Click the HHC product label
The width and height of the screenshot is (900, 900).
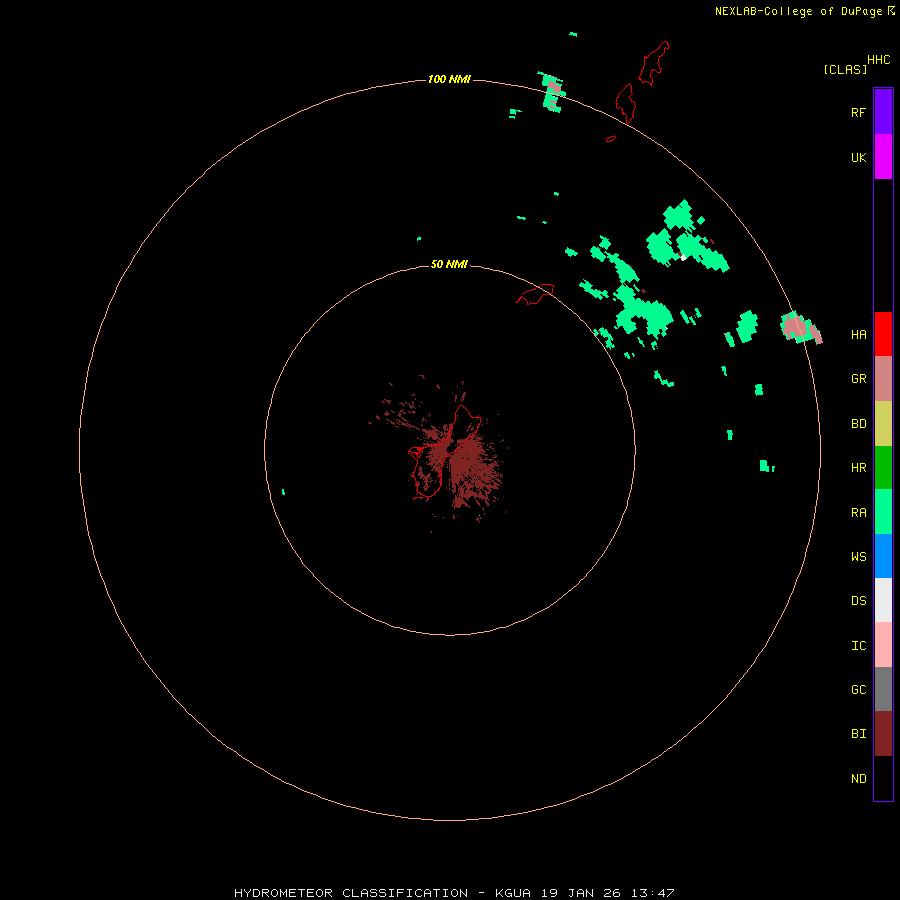[879, 60]
